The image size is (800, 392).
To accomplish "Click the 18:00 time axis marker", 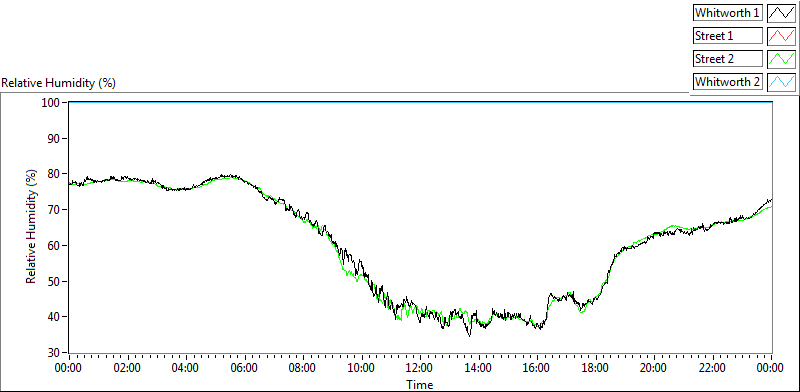I will pyautogui.click(x=596, y=368).
